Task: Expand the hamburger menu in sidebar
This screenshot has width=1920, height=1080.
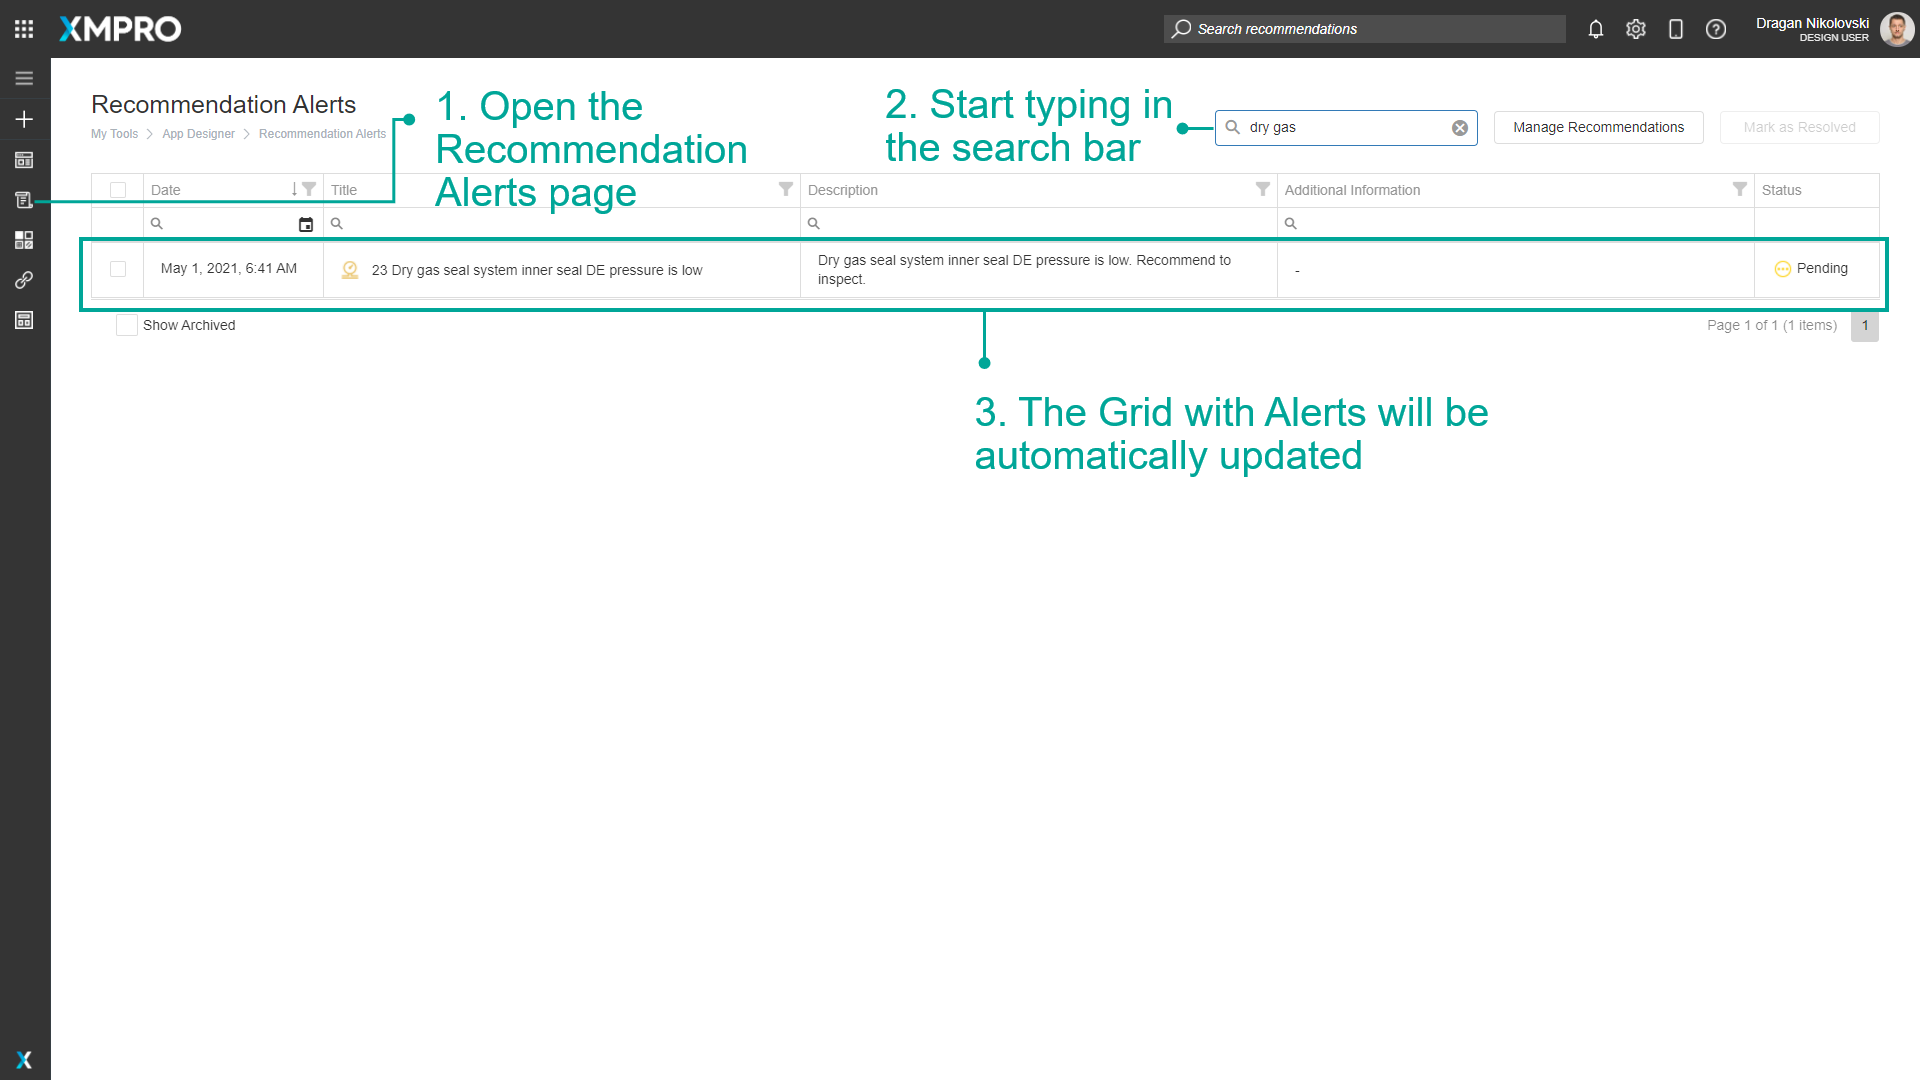Action: 24,78
